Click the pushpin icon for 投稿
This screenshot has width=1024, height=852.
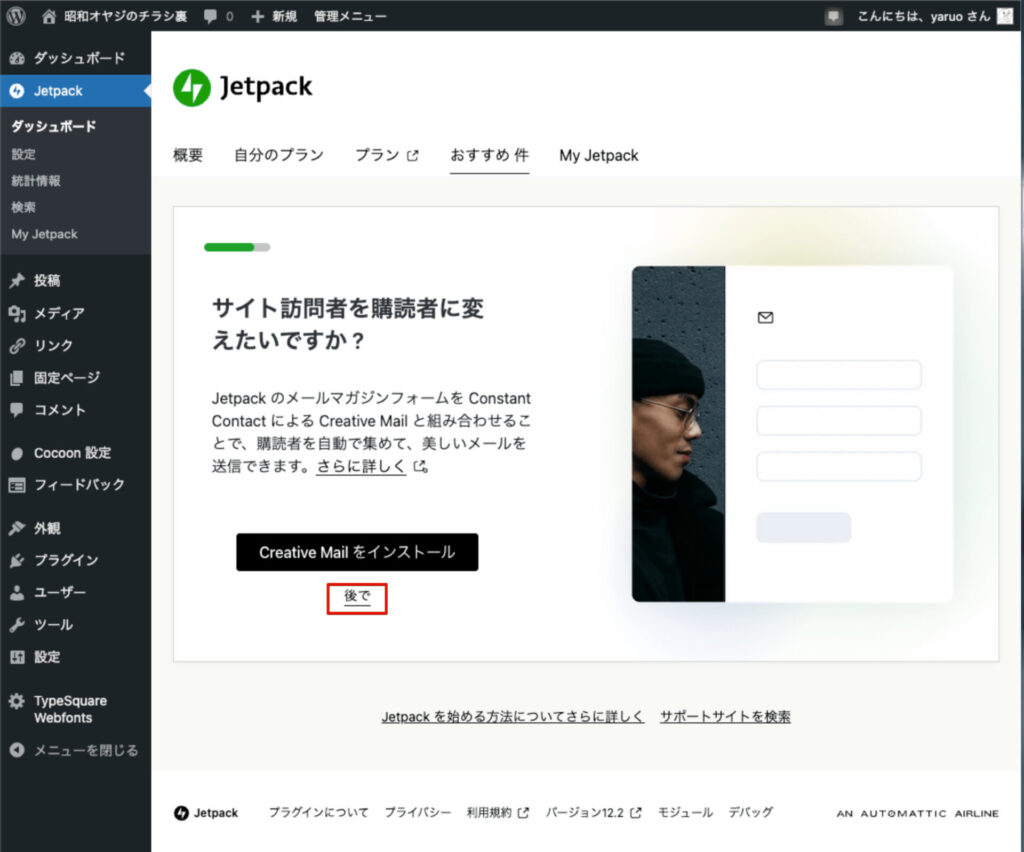click(x=17, y=281)
